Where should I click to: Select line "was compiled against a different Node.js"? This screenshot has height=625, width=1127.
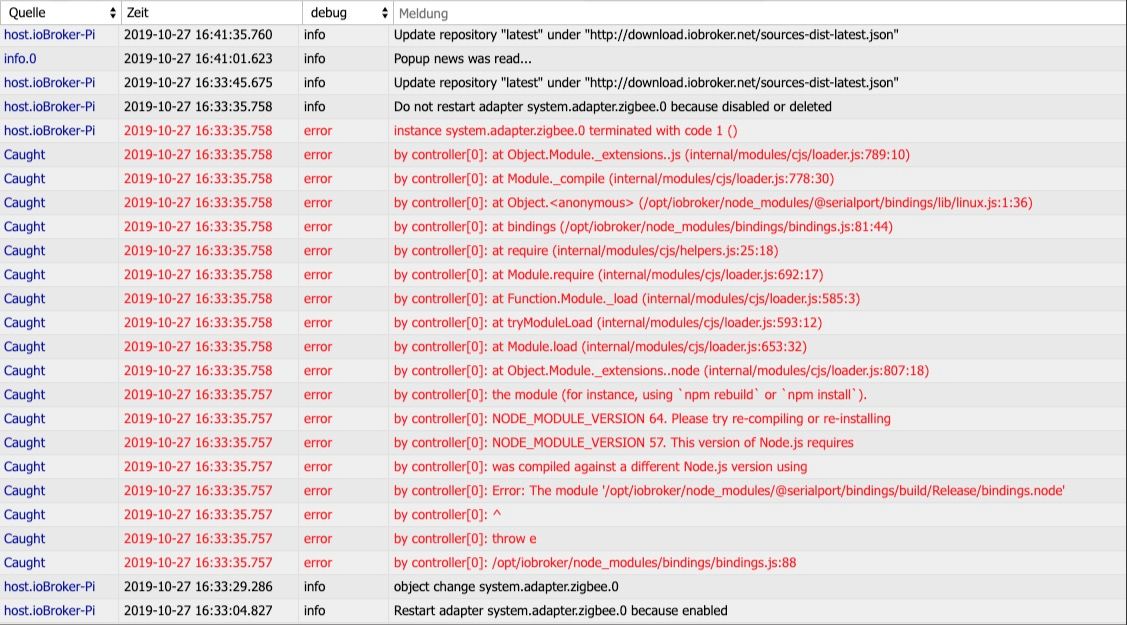600,467
